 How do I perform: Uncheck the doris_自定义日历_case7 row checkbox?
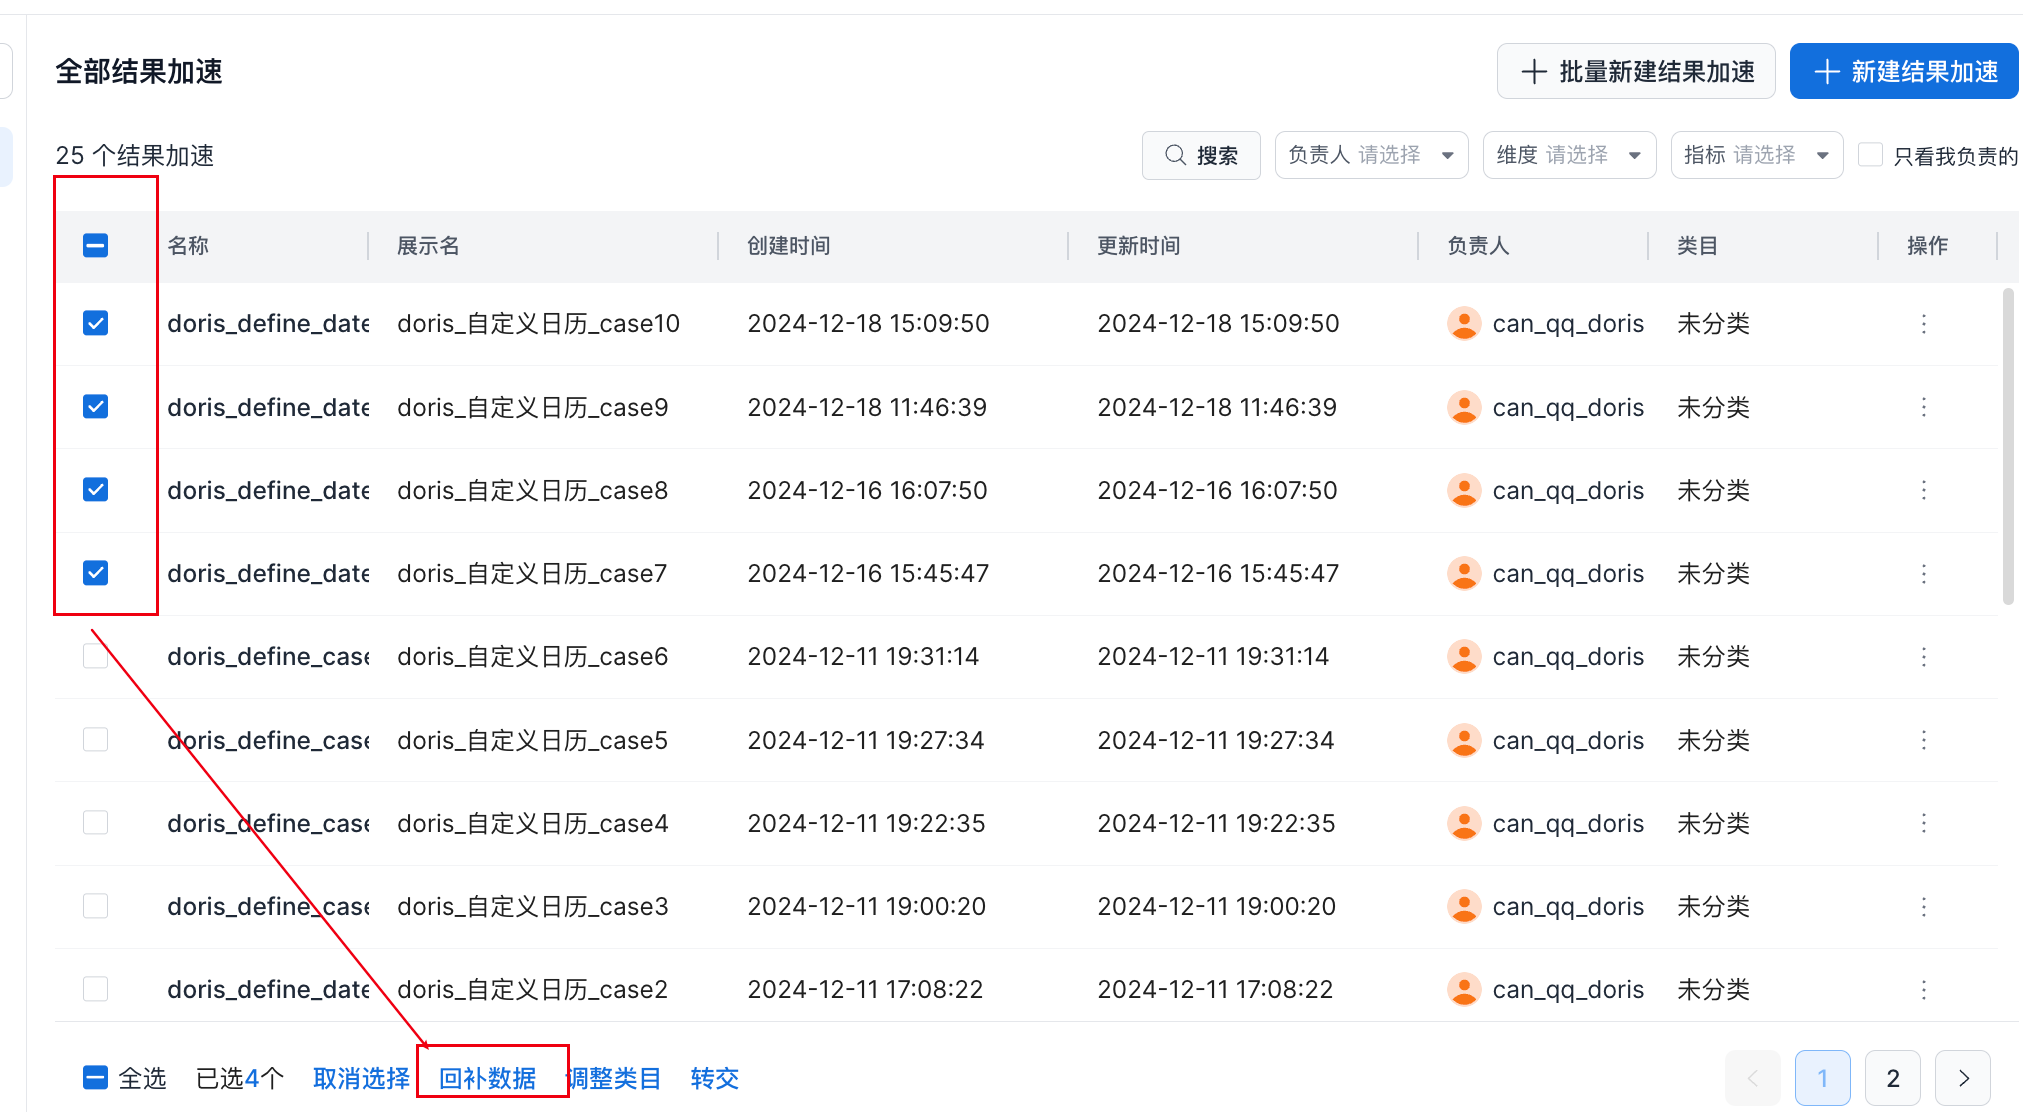(x=95, y=573)
